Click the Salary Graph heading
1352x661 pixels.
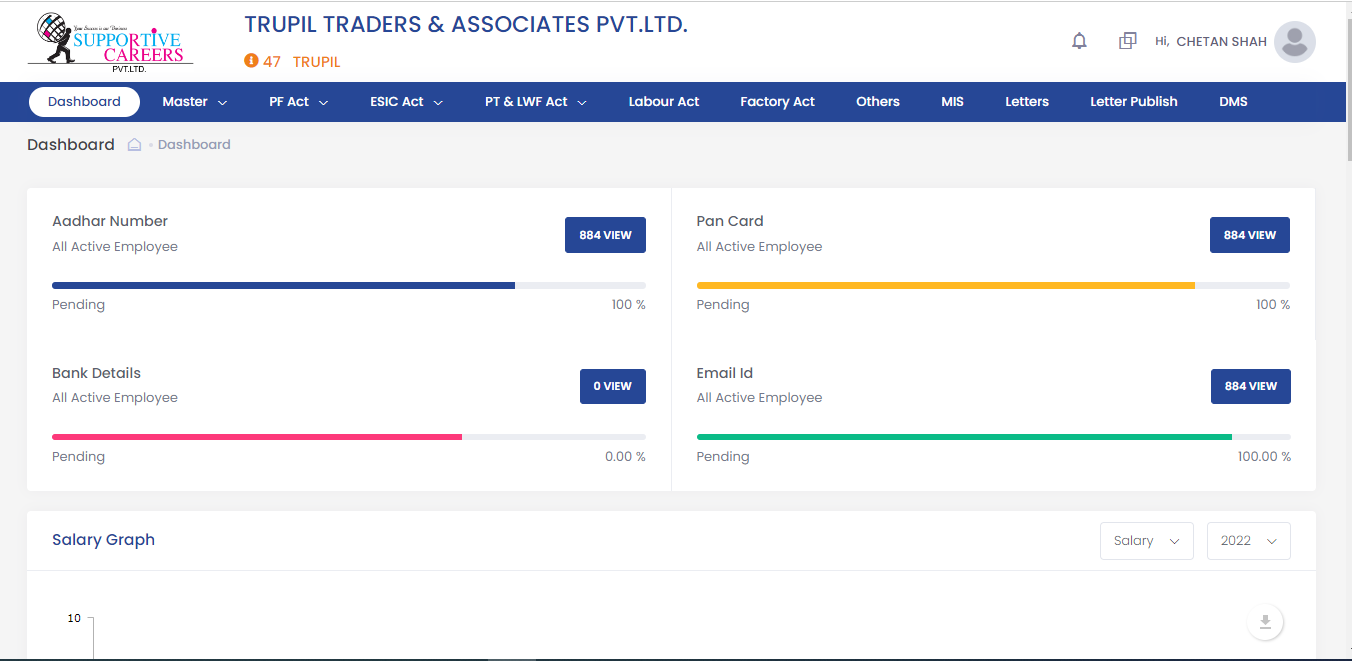[103, 540]
